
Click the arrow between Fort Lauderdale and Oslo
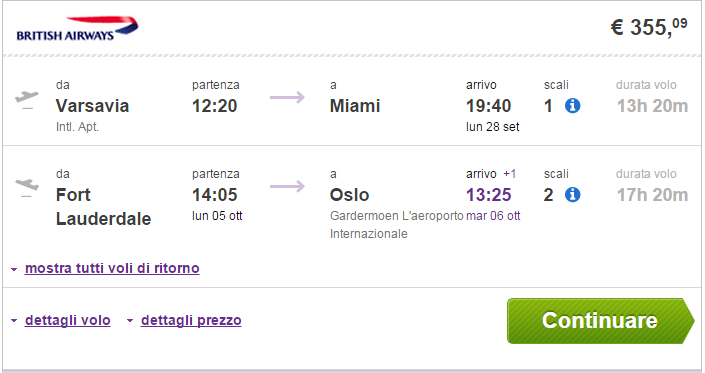tap(287, 186)
